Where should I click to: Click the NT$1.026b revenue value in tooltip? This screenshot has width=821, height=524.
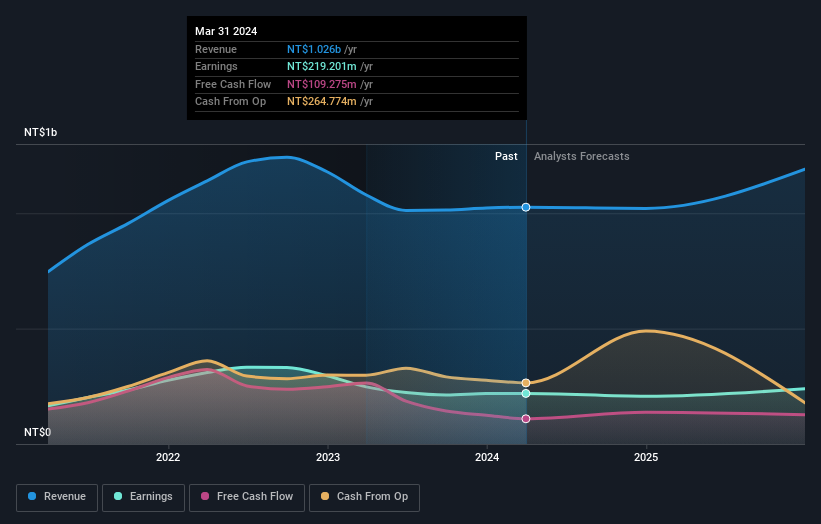tap(314, 49)
